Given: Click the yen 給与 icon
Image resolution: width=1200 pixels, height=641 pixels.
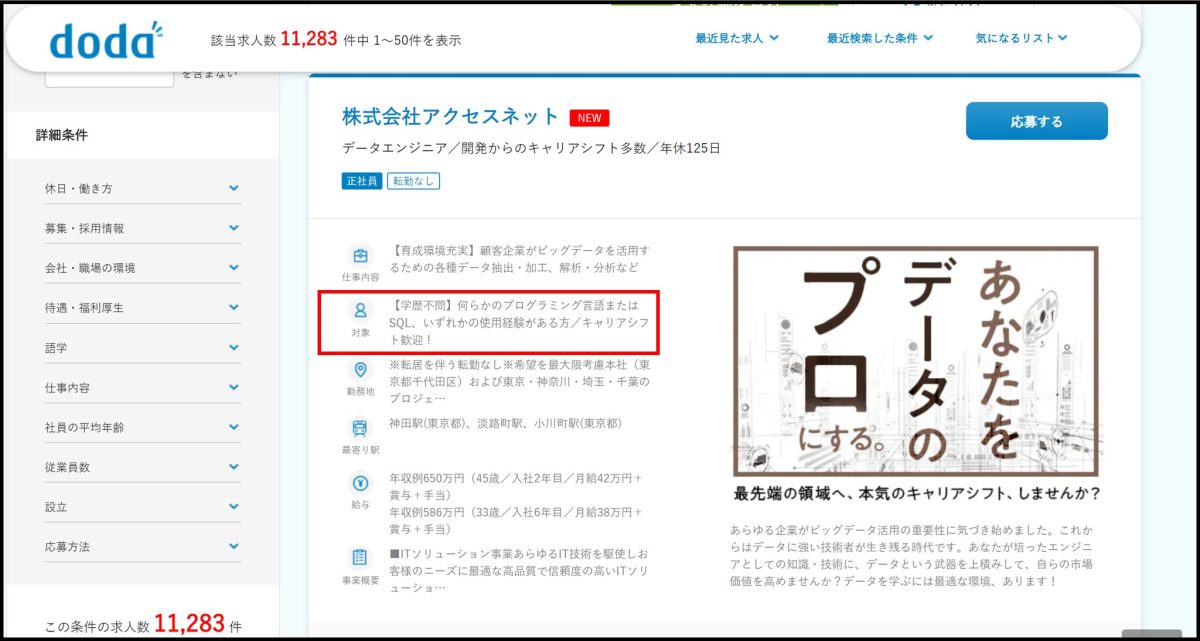Looking at the screenshot, I should point(360,484).
